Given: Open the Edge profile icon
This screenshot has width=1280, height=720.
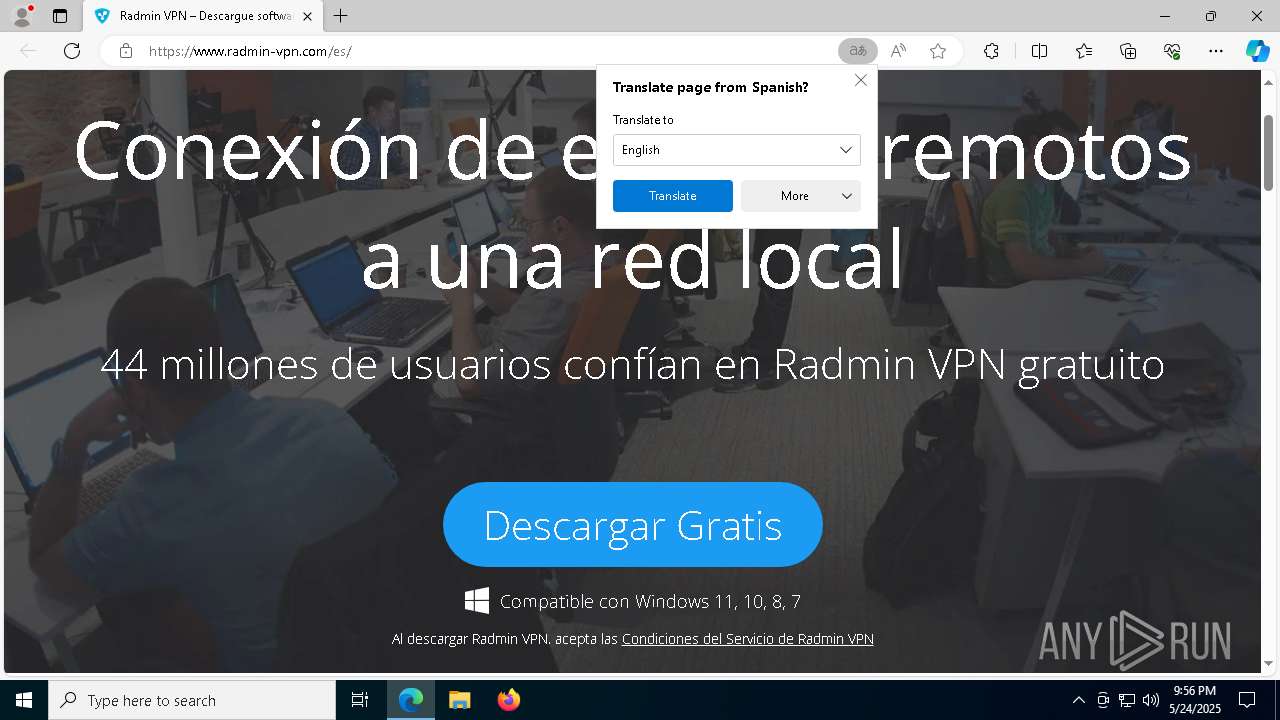Looking at the screenshot, I should [21, 16].
